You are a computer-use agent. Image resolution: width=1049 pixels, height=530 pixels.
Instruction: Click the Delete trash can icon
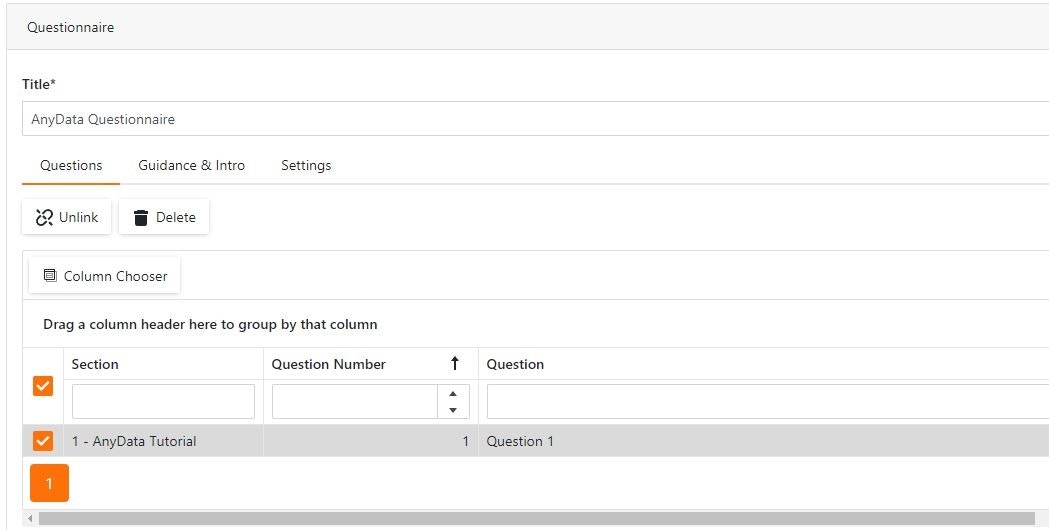point(141,217)
